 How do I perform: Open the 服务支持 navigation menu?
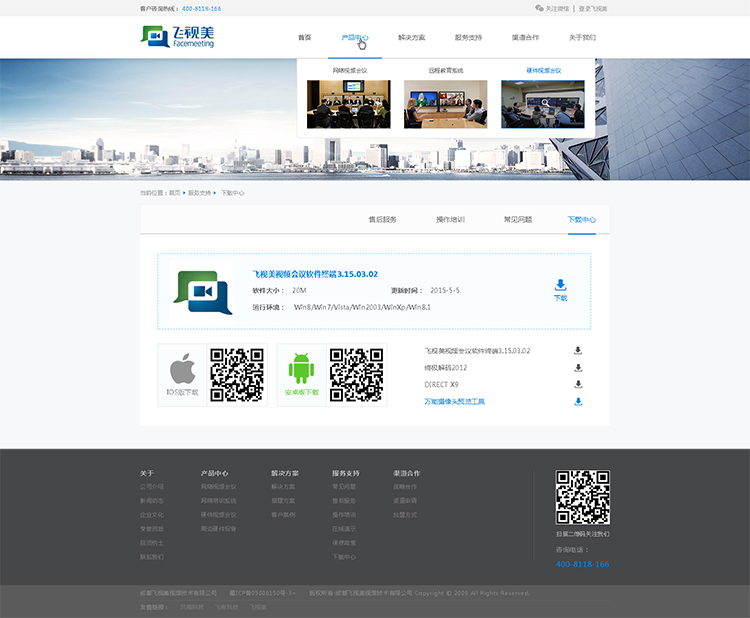tap(468, 37)
